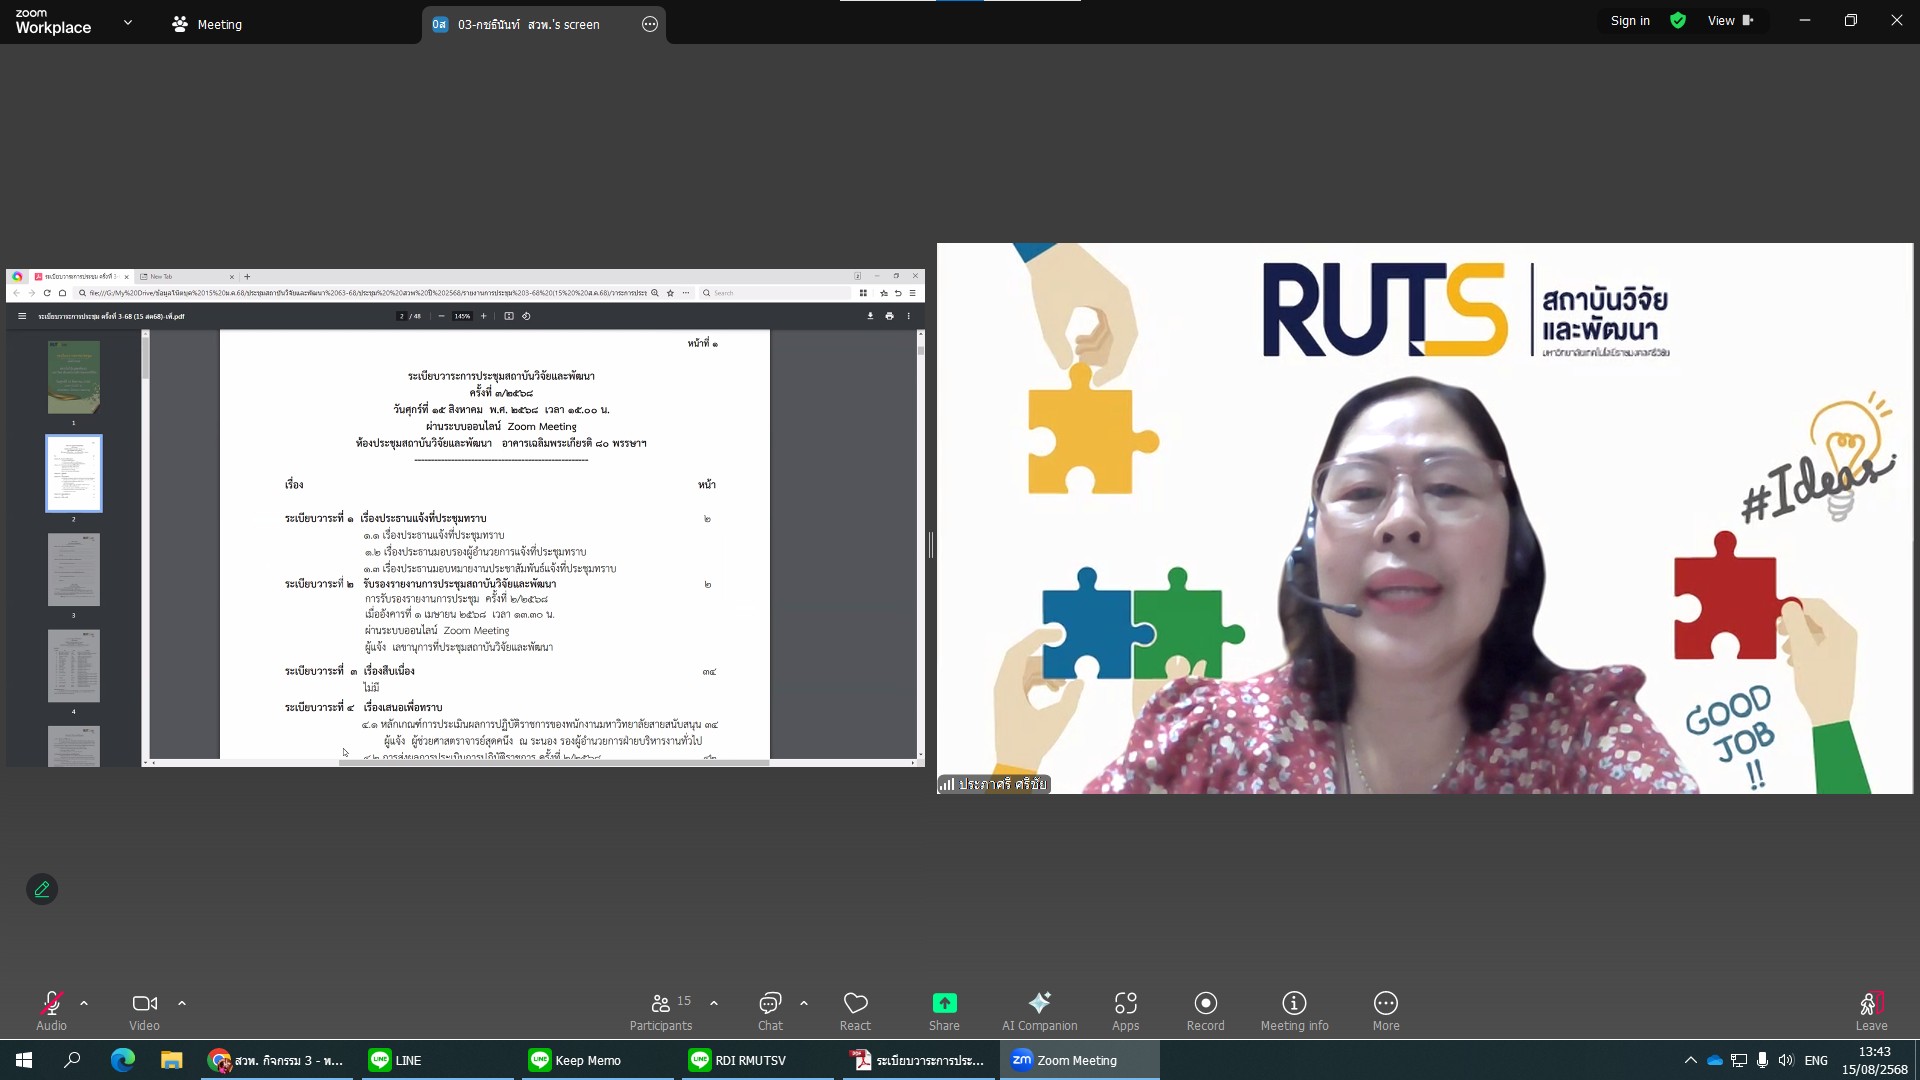Click the green Share screen button
The width and height of the screenshot is (1920, 1080).
[944, 1010]
